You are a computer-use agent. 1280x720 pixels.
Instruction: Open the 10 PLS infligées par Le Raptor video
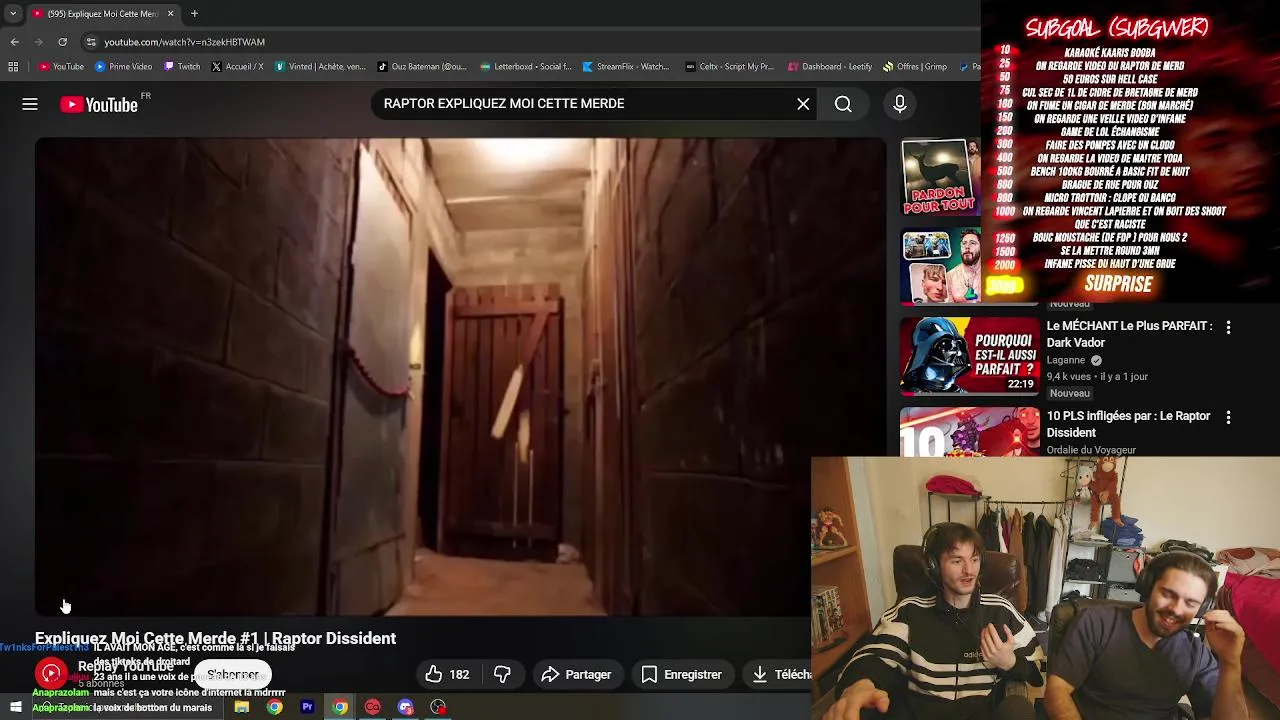[1128, 424]
